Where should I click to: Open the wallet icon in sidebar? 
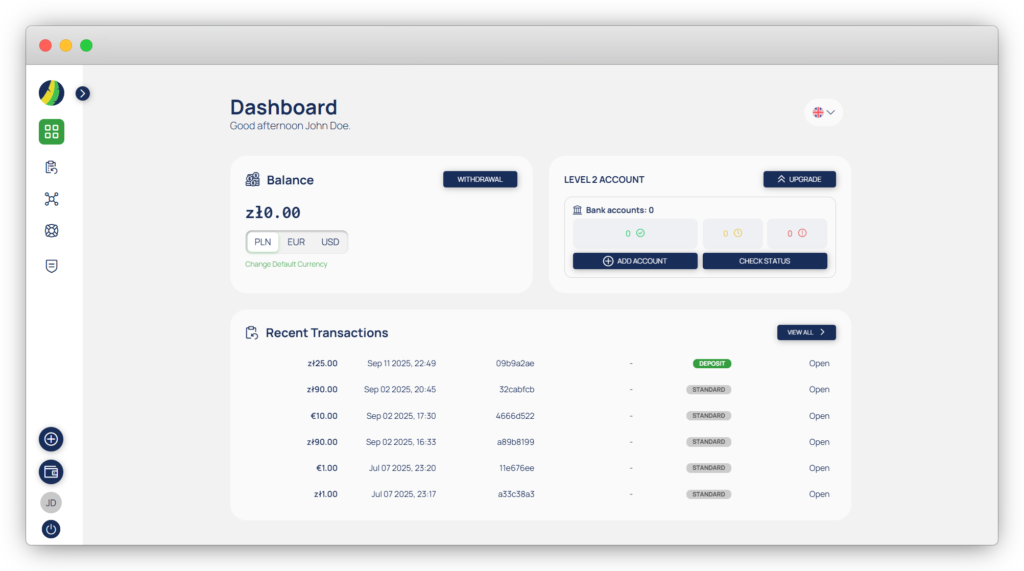pyautogui.click(x=51, y=472)
